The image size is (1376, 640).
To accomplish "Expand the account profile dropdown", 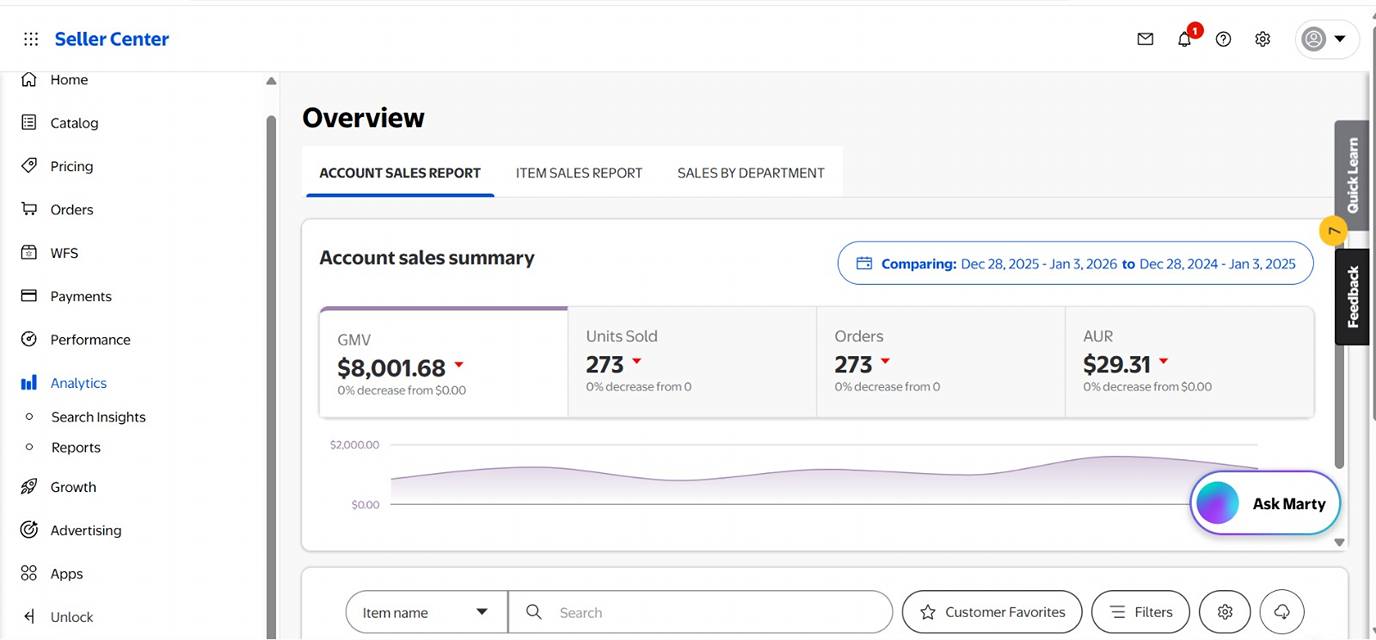I will 1326,39.
